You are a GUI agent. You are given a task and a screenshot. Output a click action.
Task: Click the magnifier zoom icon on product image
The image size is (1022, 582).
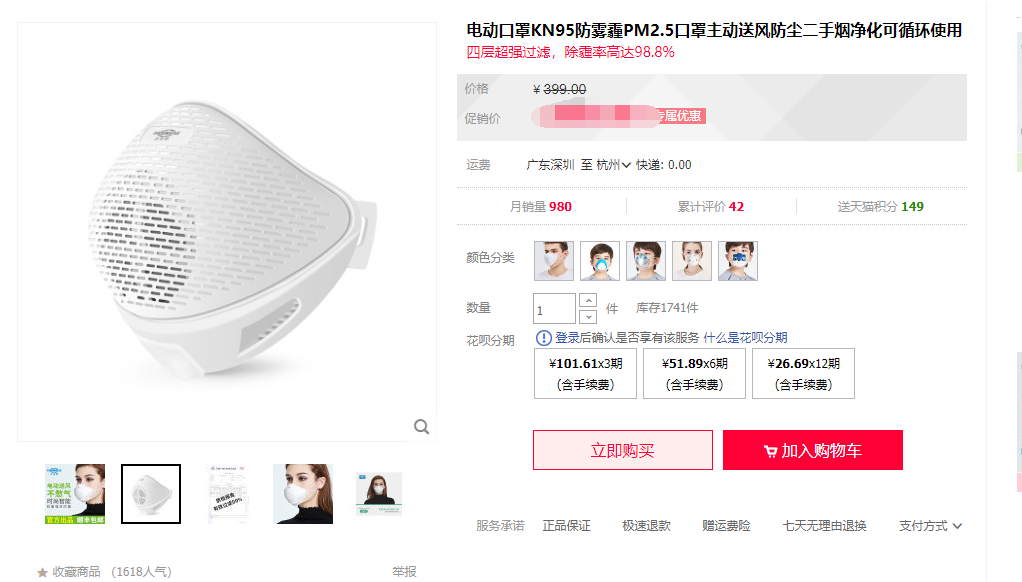click(422, 427)
